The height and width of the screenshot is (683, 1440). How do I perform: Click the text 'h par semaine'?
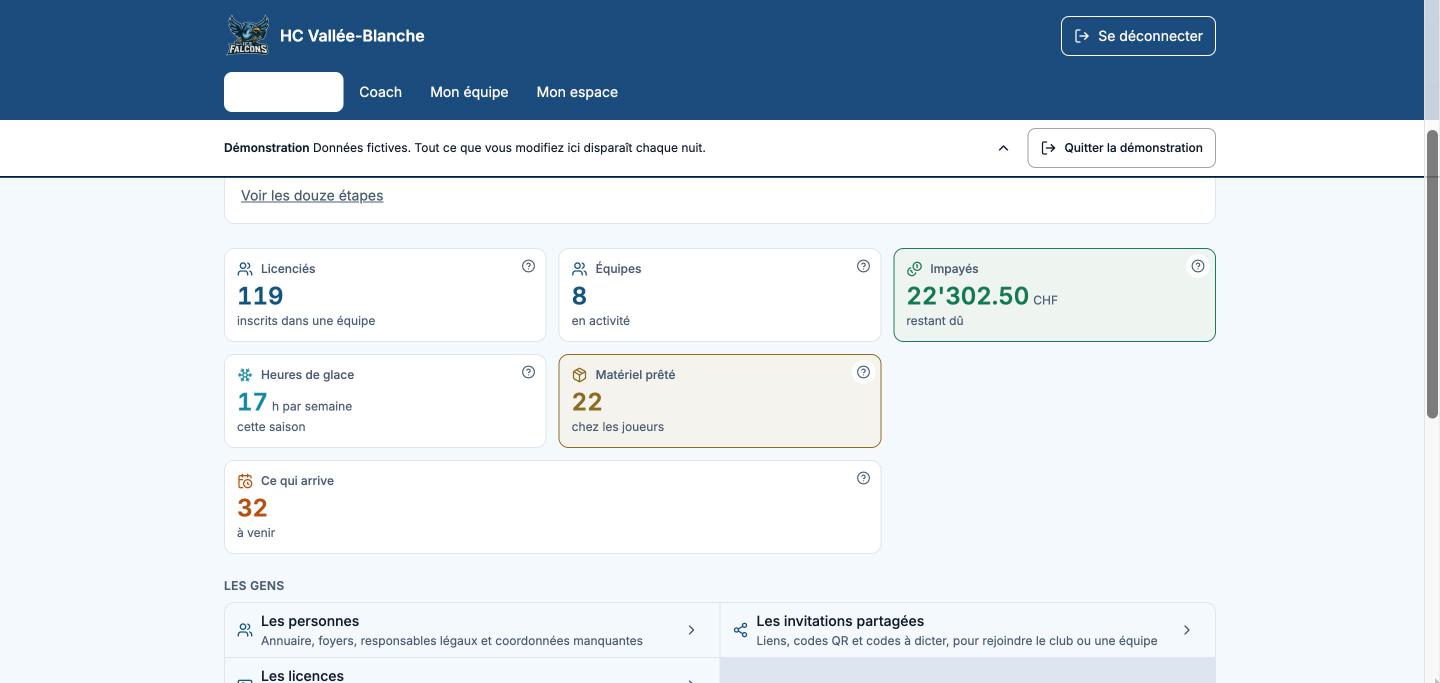tap(312, 406)
